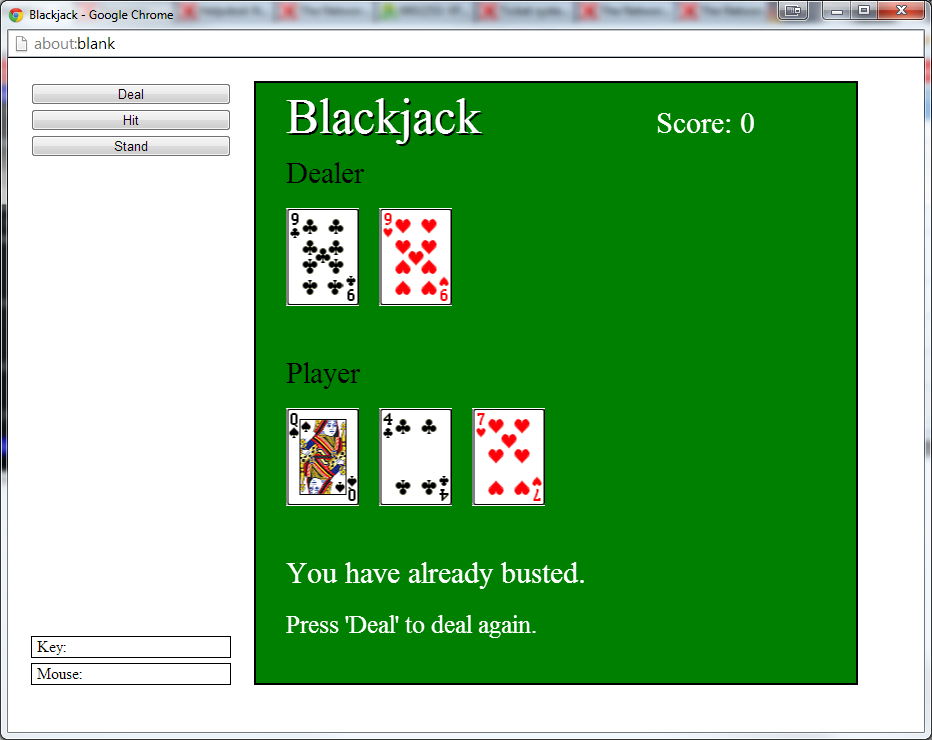
Task: Click the Blackjack title heading
Action: click(x=384, y=118)
